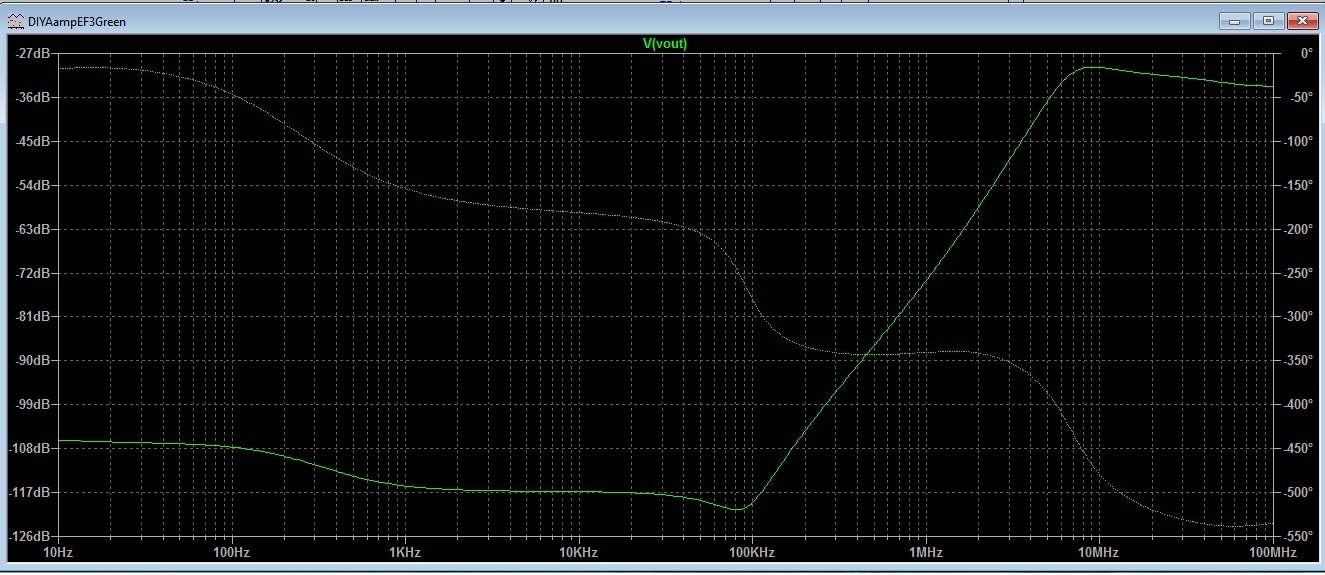
Task: Click the 100KHz frequency axis label
Action: (751, 552)
